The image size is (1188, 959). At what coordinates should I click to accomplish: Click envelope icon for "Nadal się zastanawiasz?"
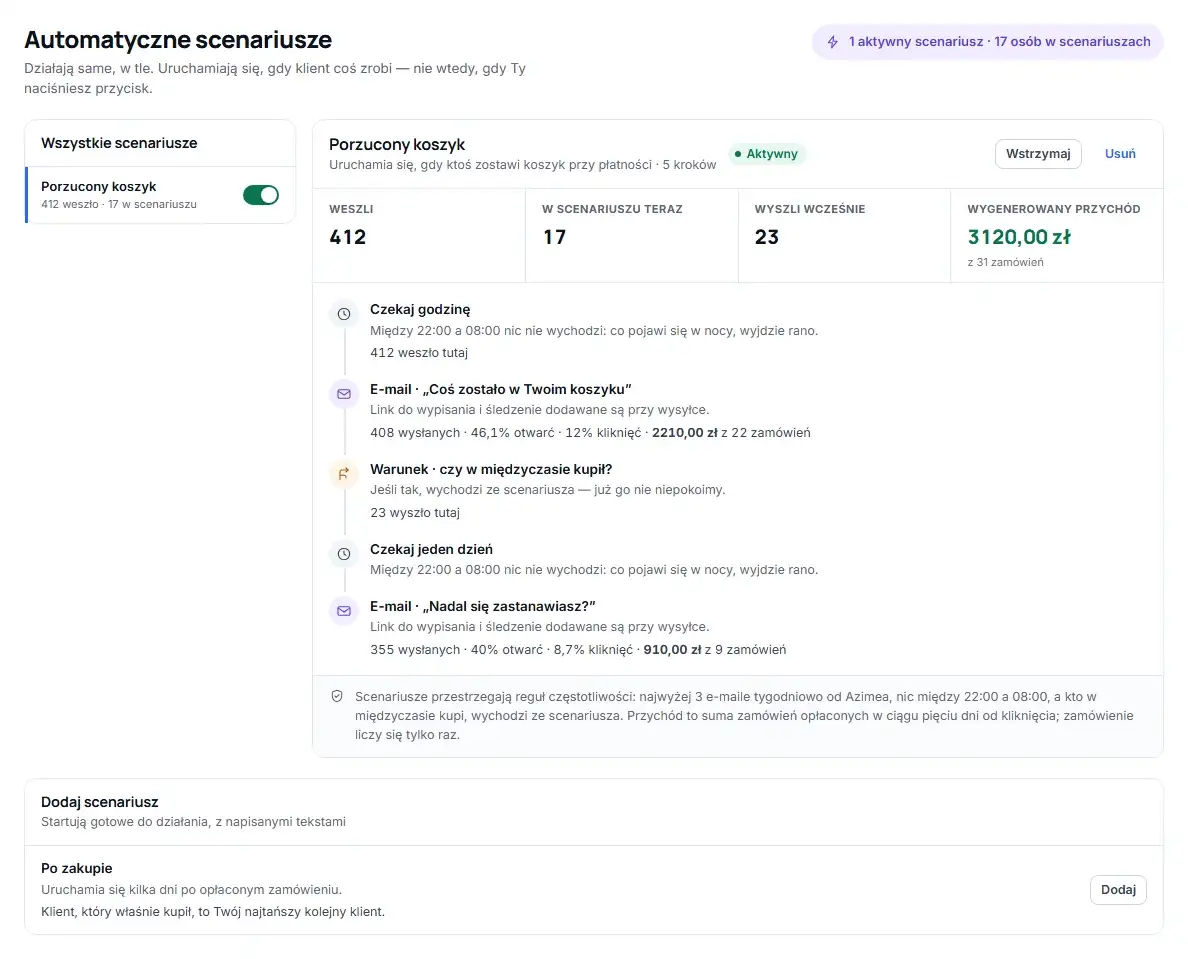click(x=344, y=611)
